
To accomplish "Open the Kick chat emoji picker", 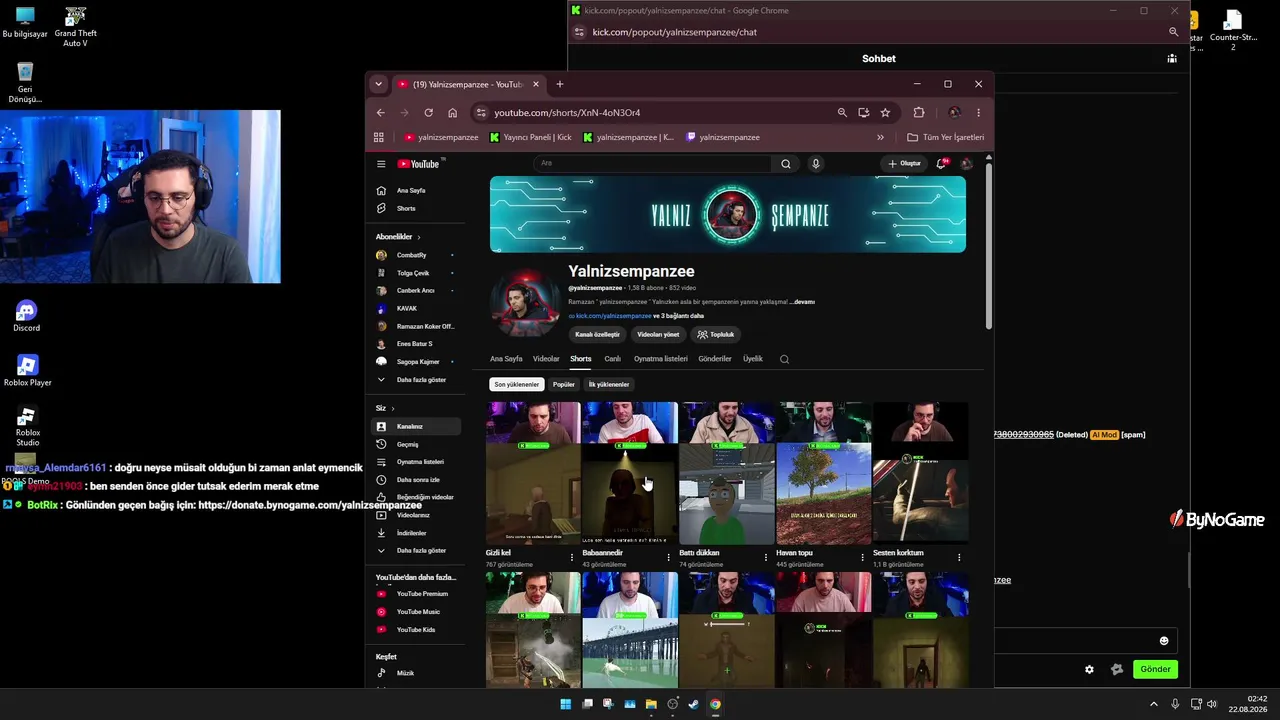I will pyautogui.click(x=1164, y=641).
